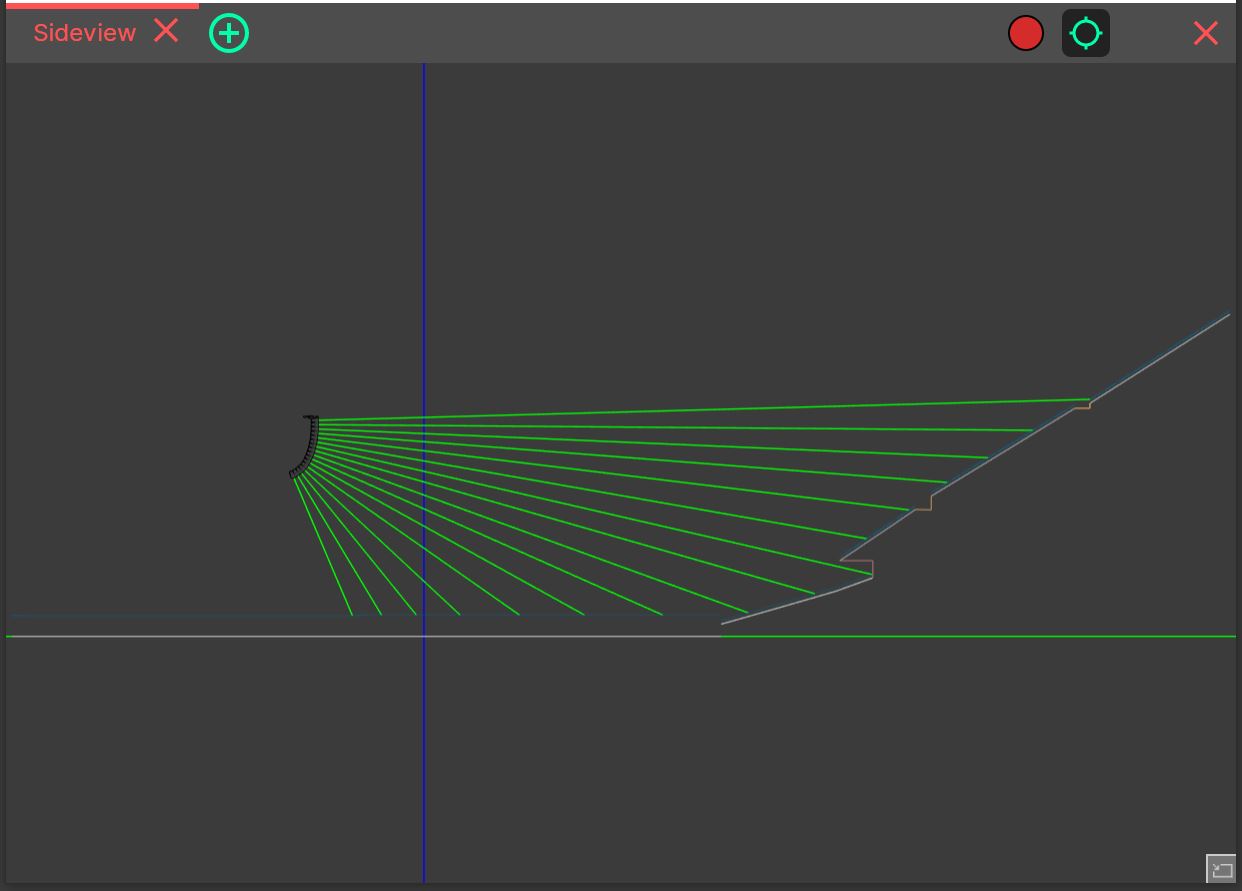The image size is (1242, 891).
Task: Select the highlighted crosshair target icon
Action: pyautogui.click(x=1086, y=33)
